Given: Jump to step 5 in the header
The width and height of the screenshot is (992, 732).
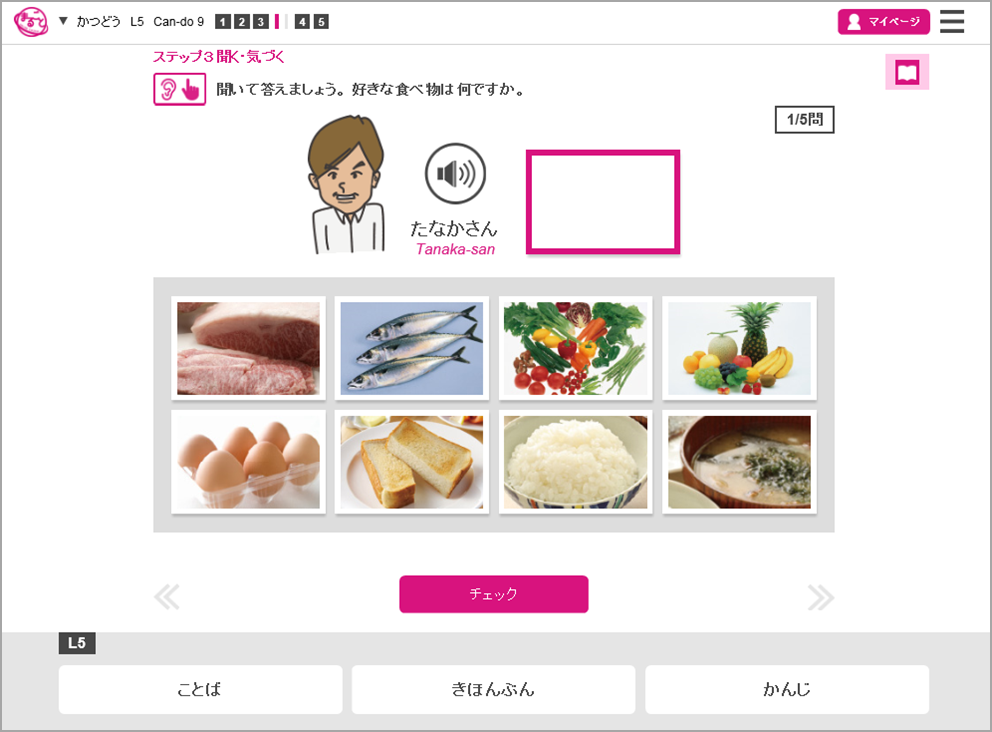Looking at the screenshot, I should pyautogui.click(x=321, y=22).
